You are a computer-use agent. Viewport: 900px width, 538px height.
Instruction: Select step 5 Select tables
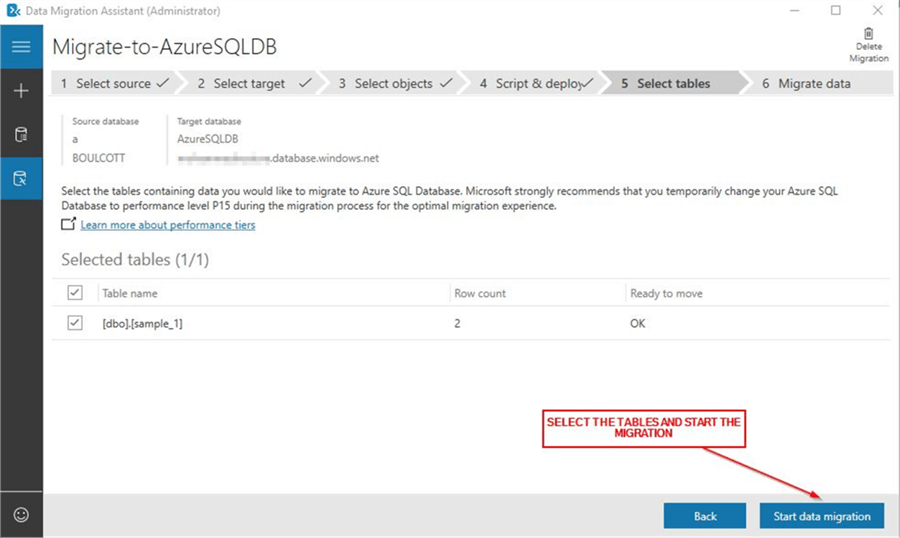point(673,83)
